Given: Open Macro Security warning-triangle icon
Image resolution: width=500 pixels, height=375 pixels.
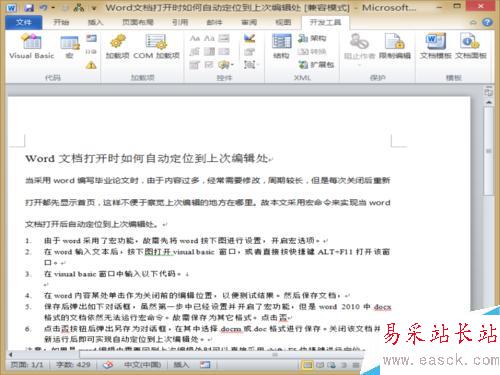Looking at the screenshot, I should coord(91,65).
